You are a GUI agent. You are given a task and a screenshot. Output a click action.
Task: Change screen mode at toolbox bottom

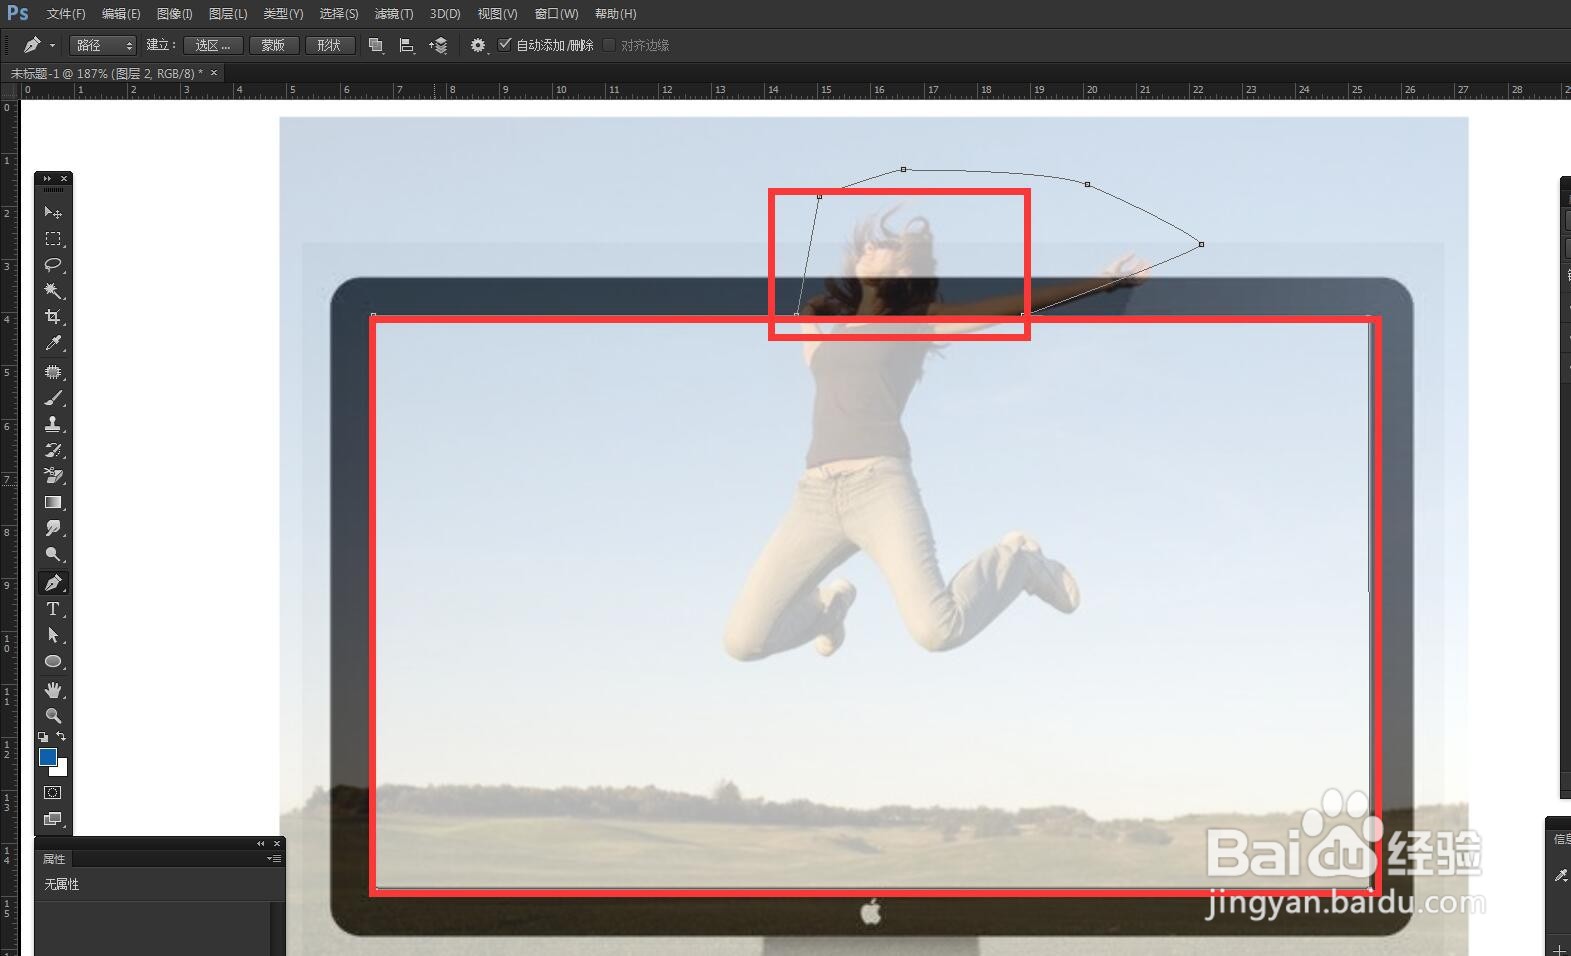53,819
